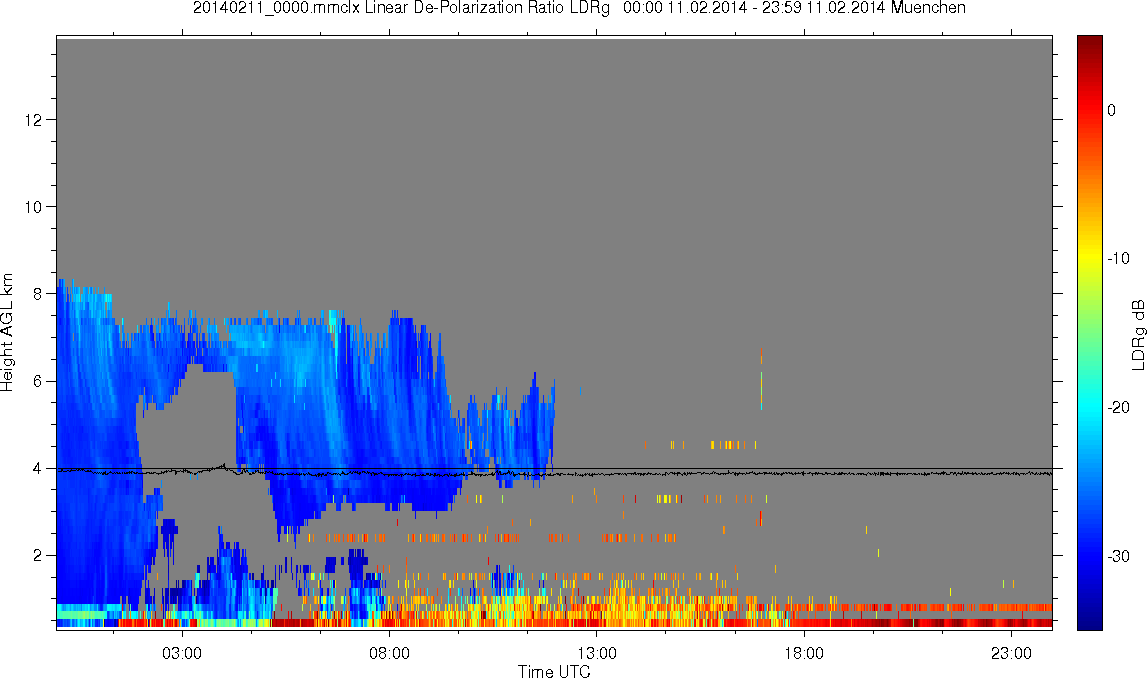Click the 'LDRg dB' colorbar label
Image resolution: width=1147 pixels, height=678 pixels.
coord(1137,334)
